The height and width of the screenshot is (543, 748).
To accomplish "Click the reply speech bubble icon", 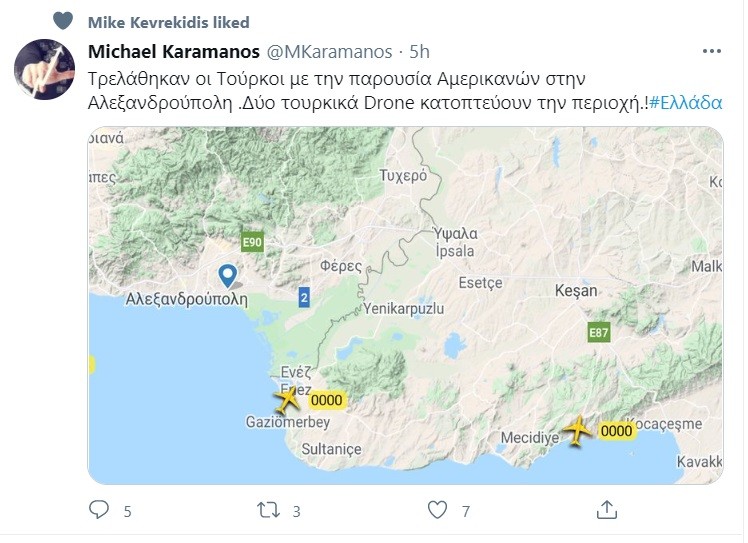I will coord(98,511).
